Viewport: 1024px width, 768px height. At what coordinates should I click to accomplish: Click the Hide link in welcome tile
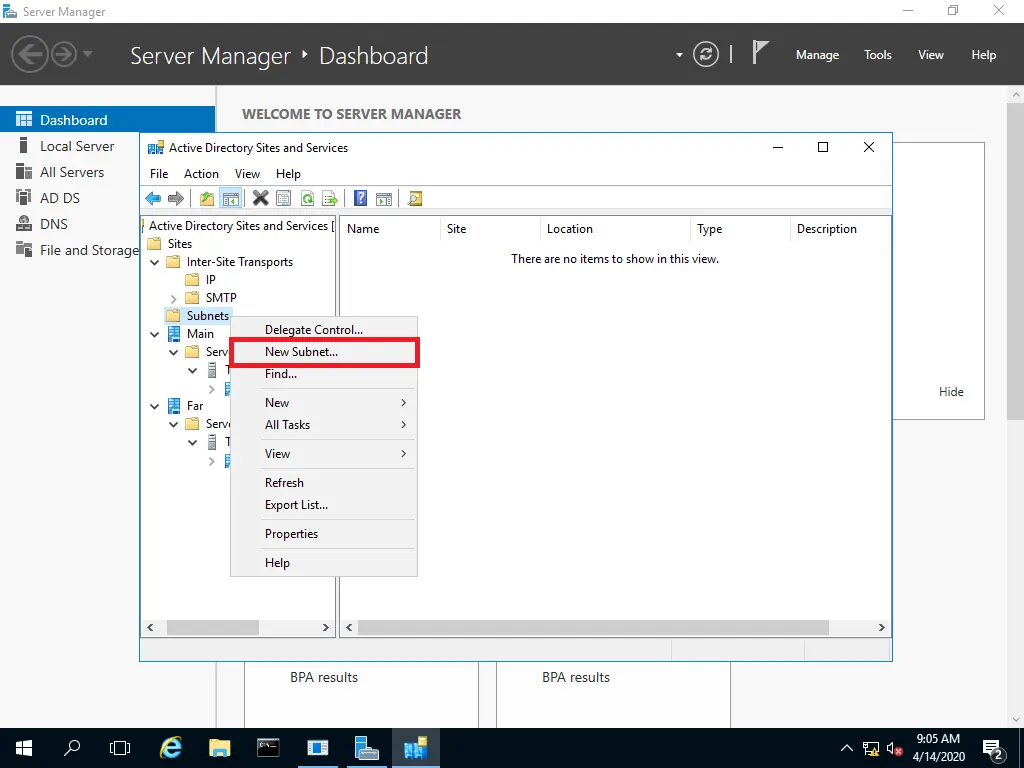click(951, 392)
